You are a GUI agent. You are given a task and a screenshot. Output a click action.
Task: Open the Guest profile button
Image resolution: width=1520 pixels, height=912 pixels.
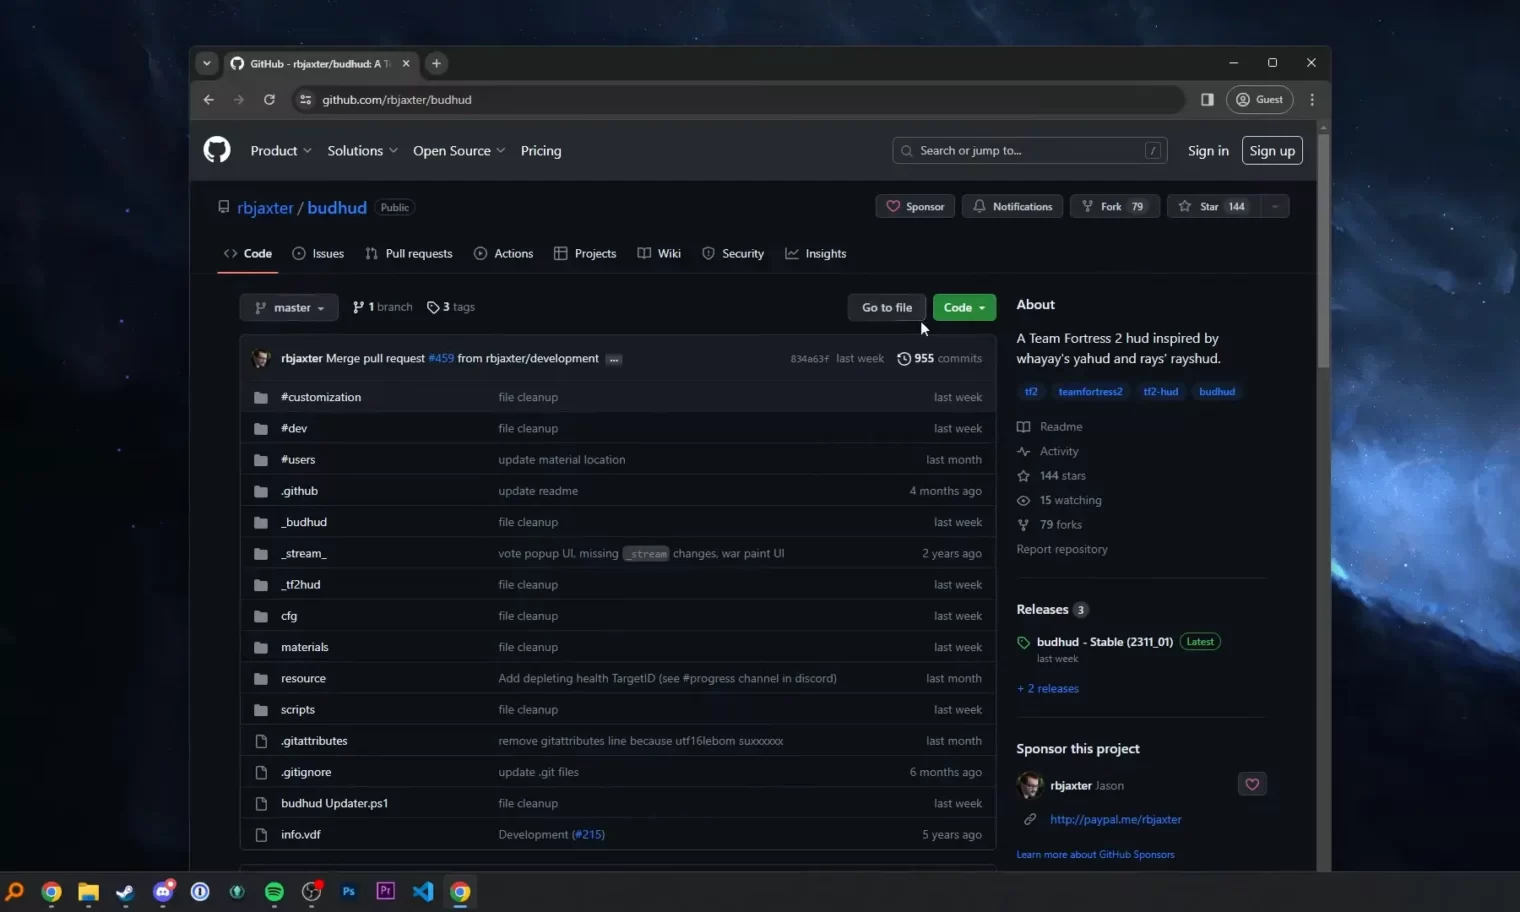pos(1260,100)
